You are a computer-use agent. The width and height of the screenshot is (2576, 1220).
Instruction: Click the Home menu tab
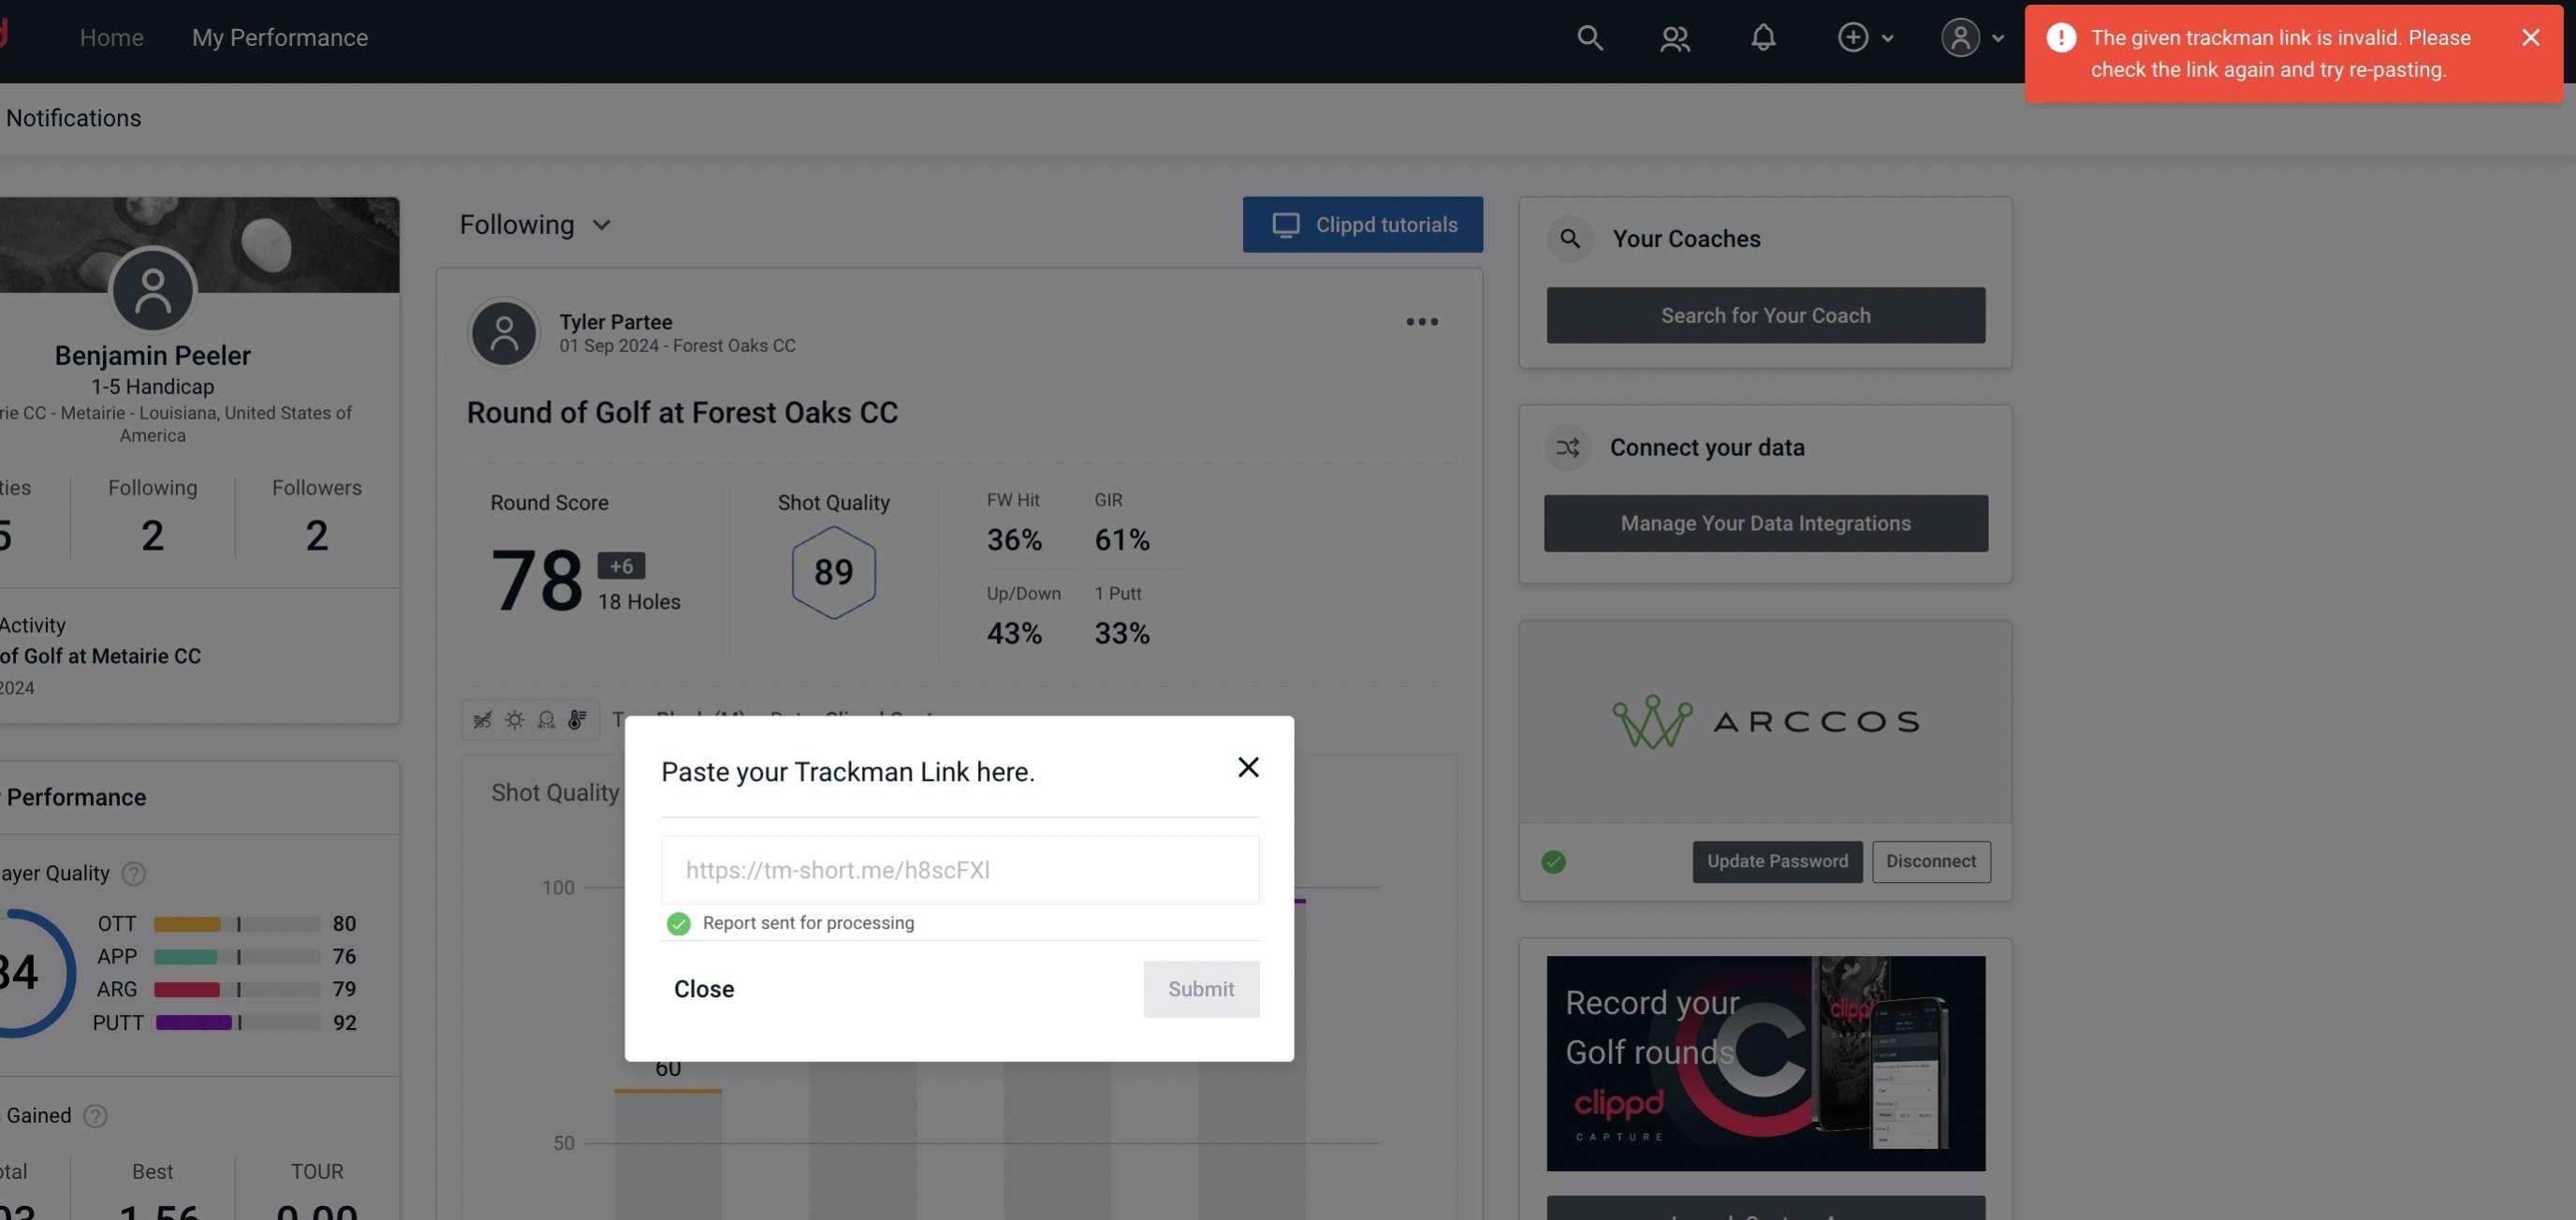pyautogui.click(x=111, y=37)
